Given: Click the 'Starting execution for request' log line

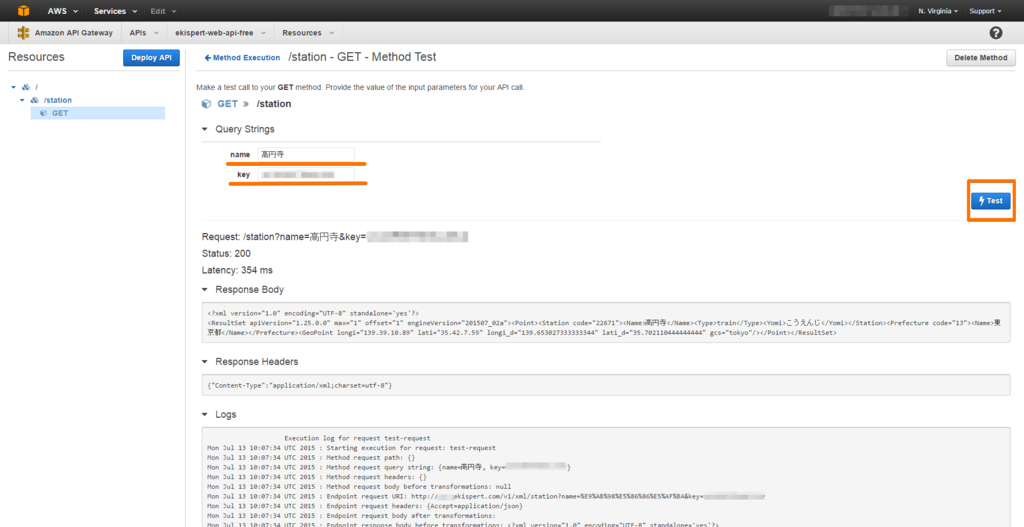Looking at the screenshot, I should [351, 448].
